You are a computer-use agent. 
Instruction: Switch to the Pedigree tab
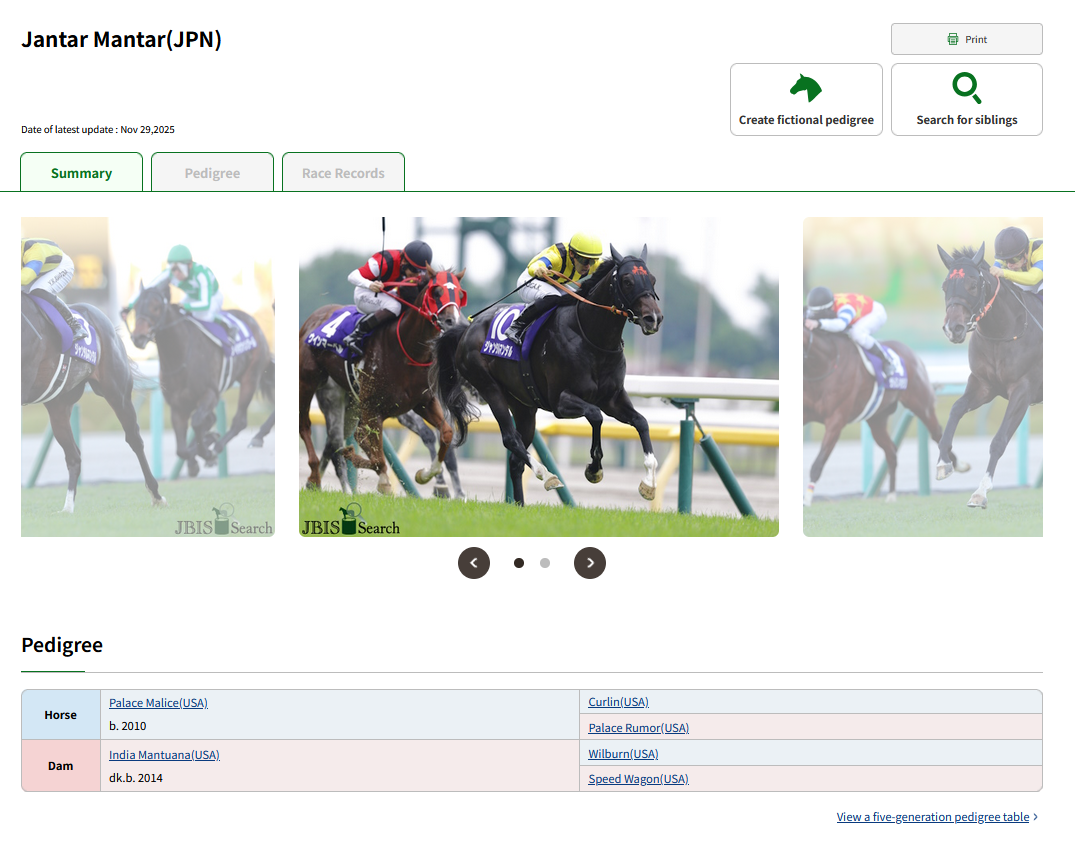coord(213,172)
